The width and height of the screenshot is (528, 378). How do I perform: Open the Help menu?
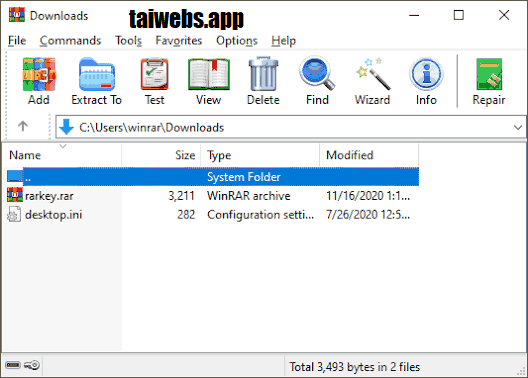[284, 41]
